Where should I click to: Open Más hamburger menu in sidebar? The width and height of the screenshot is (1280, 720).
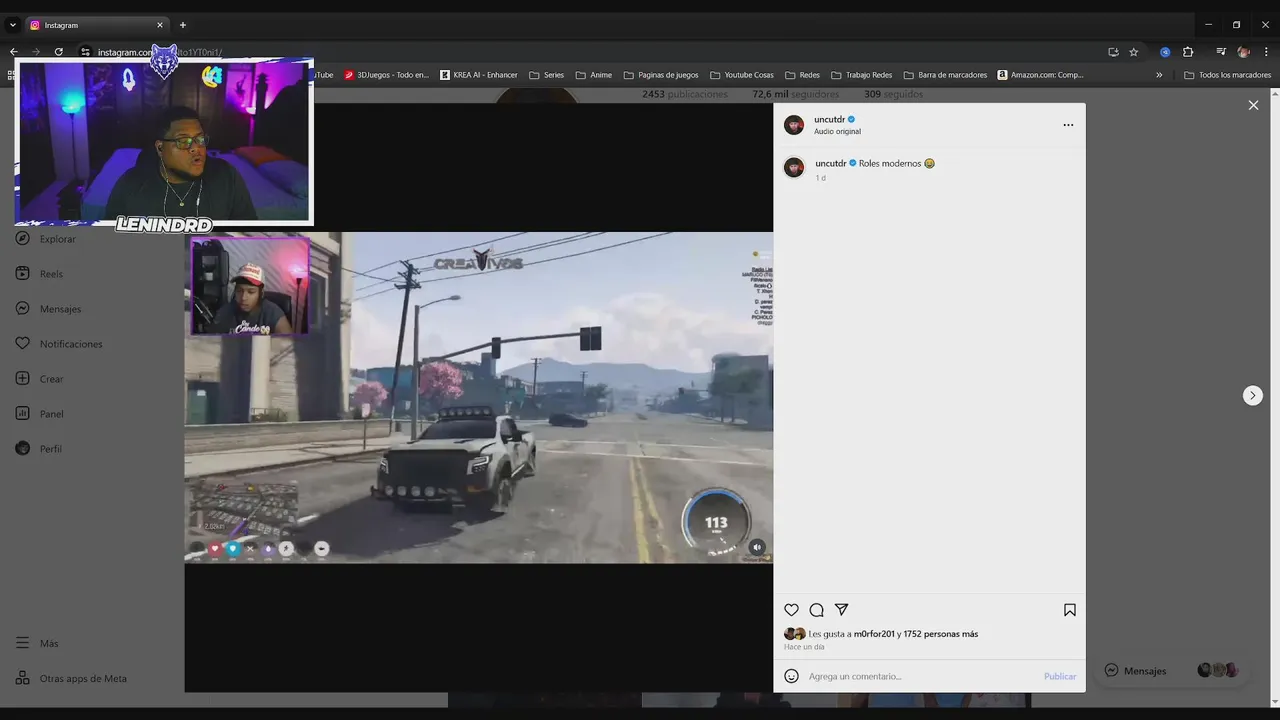(x=22, y=643)
